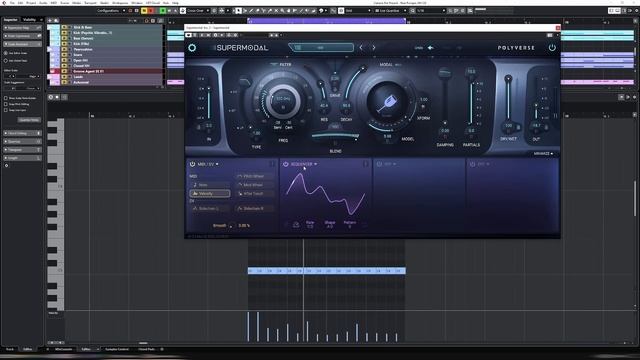
Task: Open the File menu
Action: click(x=12, y=2)
